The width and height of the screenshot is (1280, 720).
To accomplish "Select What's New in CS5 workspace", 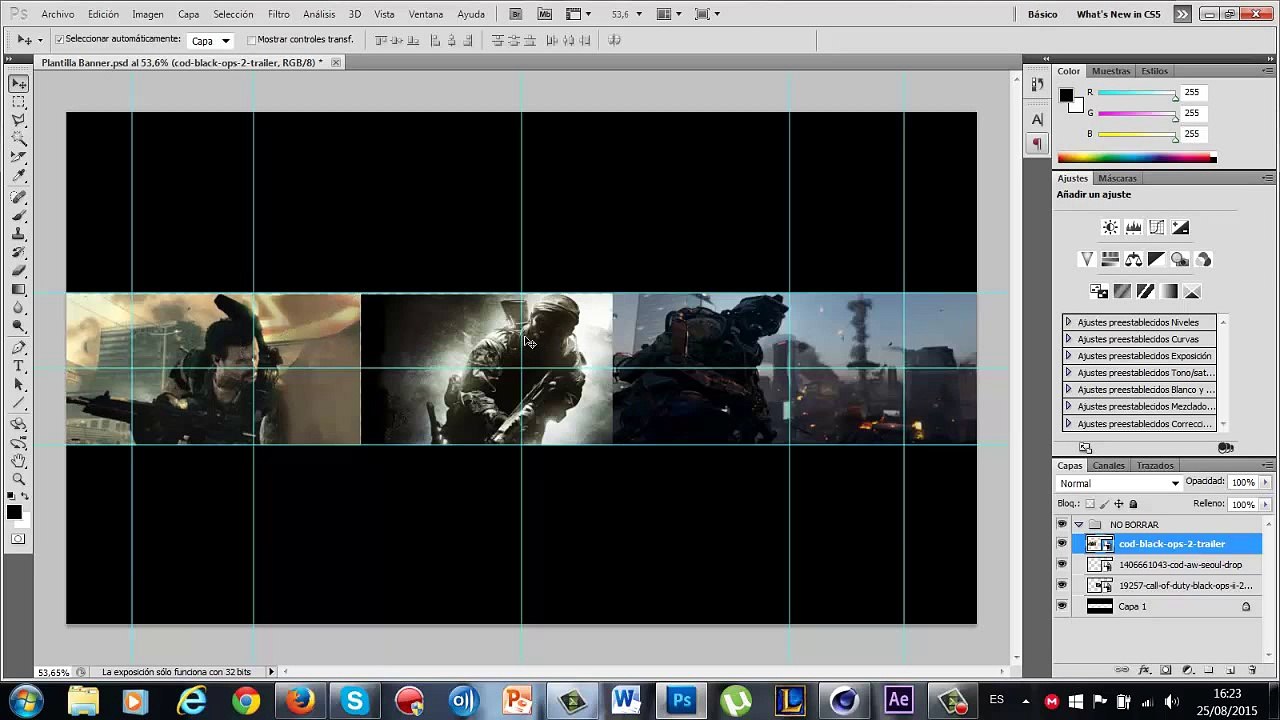I will [x=1118, y=14].
